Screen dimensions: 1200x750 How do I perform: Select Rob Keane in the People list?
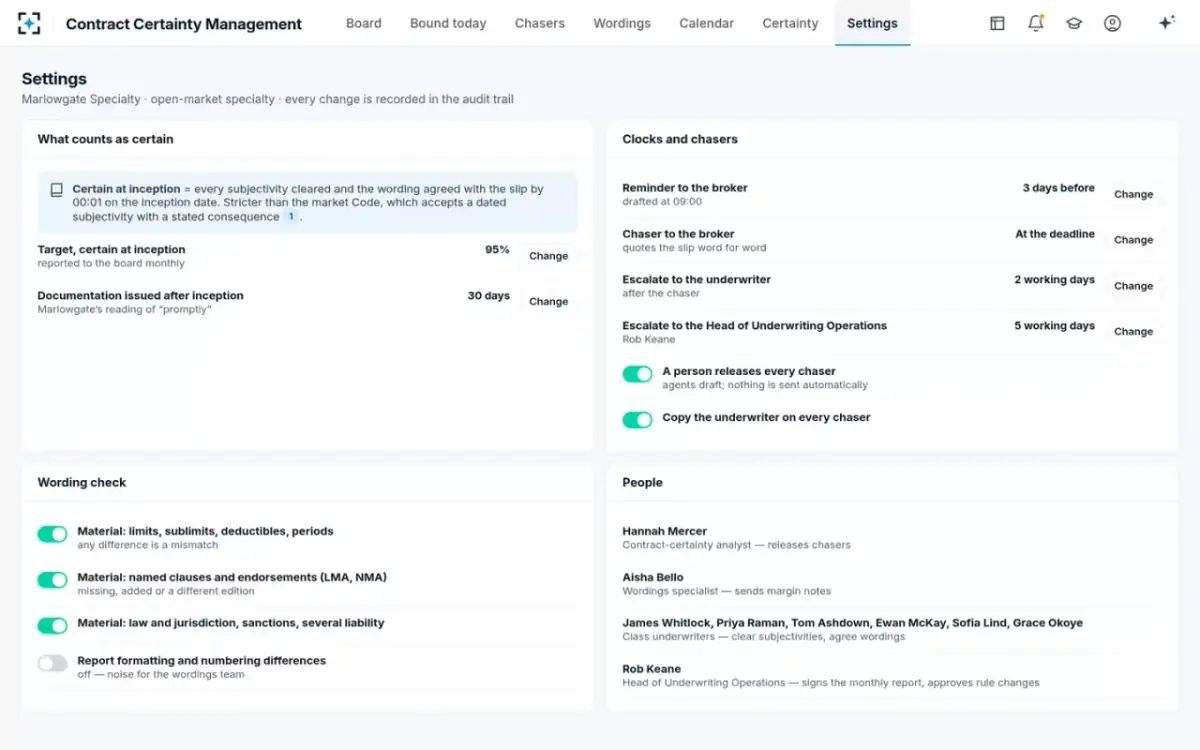[x=651, y=669]
